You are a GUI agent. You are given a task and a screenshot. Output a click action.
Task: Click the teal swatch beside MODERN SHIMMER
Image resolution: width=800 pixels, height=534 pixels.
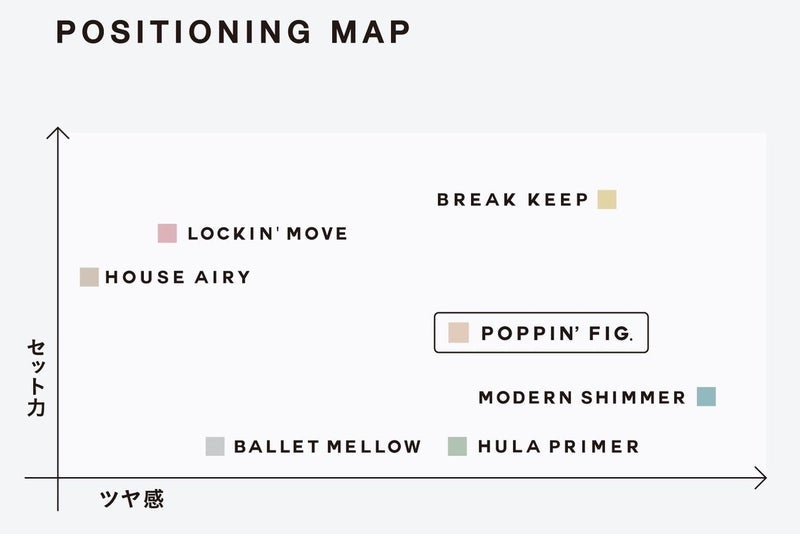click(x=707, y=396)
